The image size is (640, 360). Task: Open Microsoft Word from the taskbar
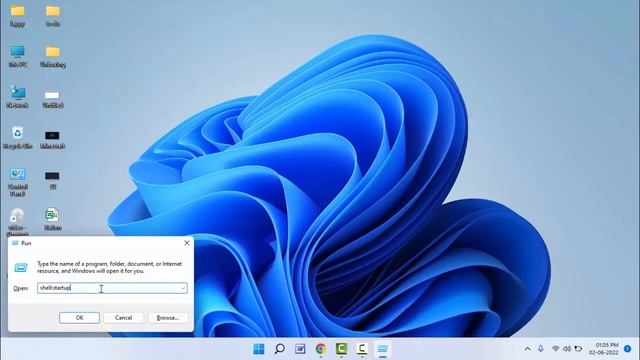[300, 349]
